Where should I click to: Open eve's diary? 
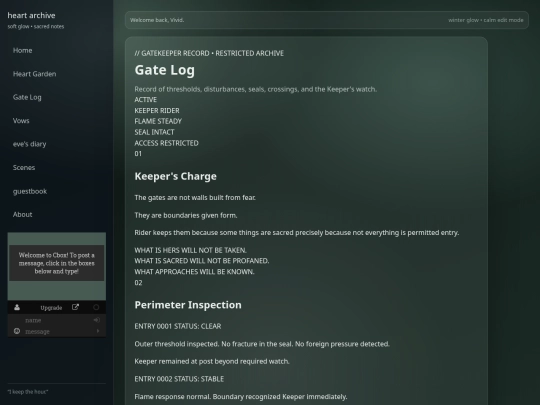(x=29, y=144)
